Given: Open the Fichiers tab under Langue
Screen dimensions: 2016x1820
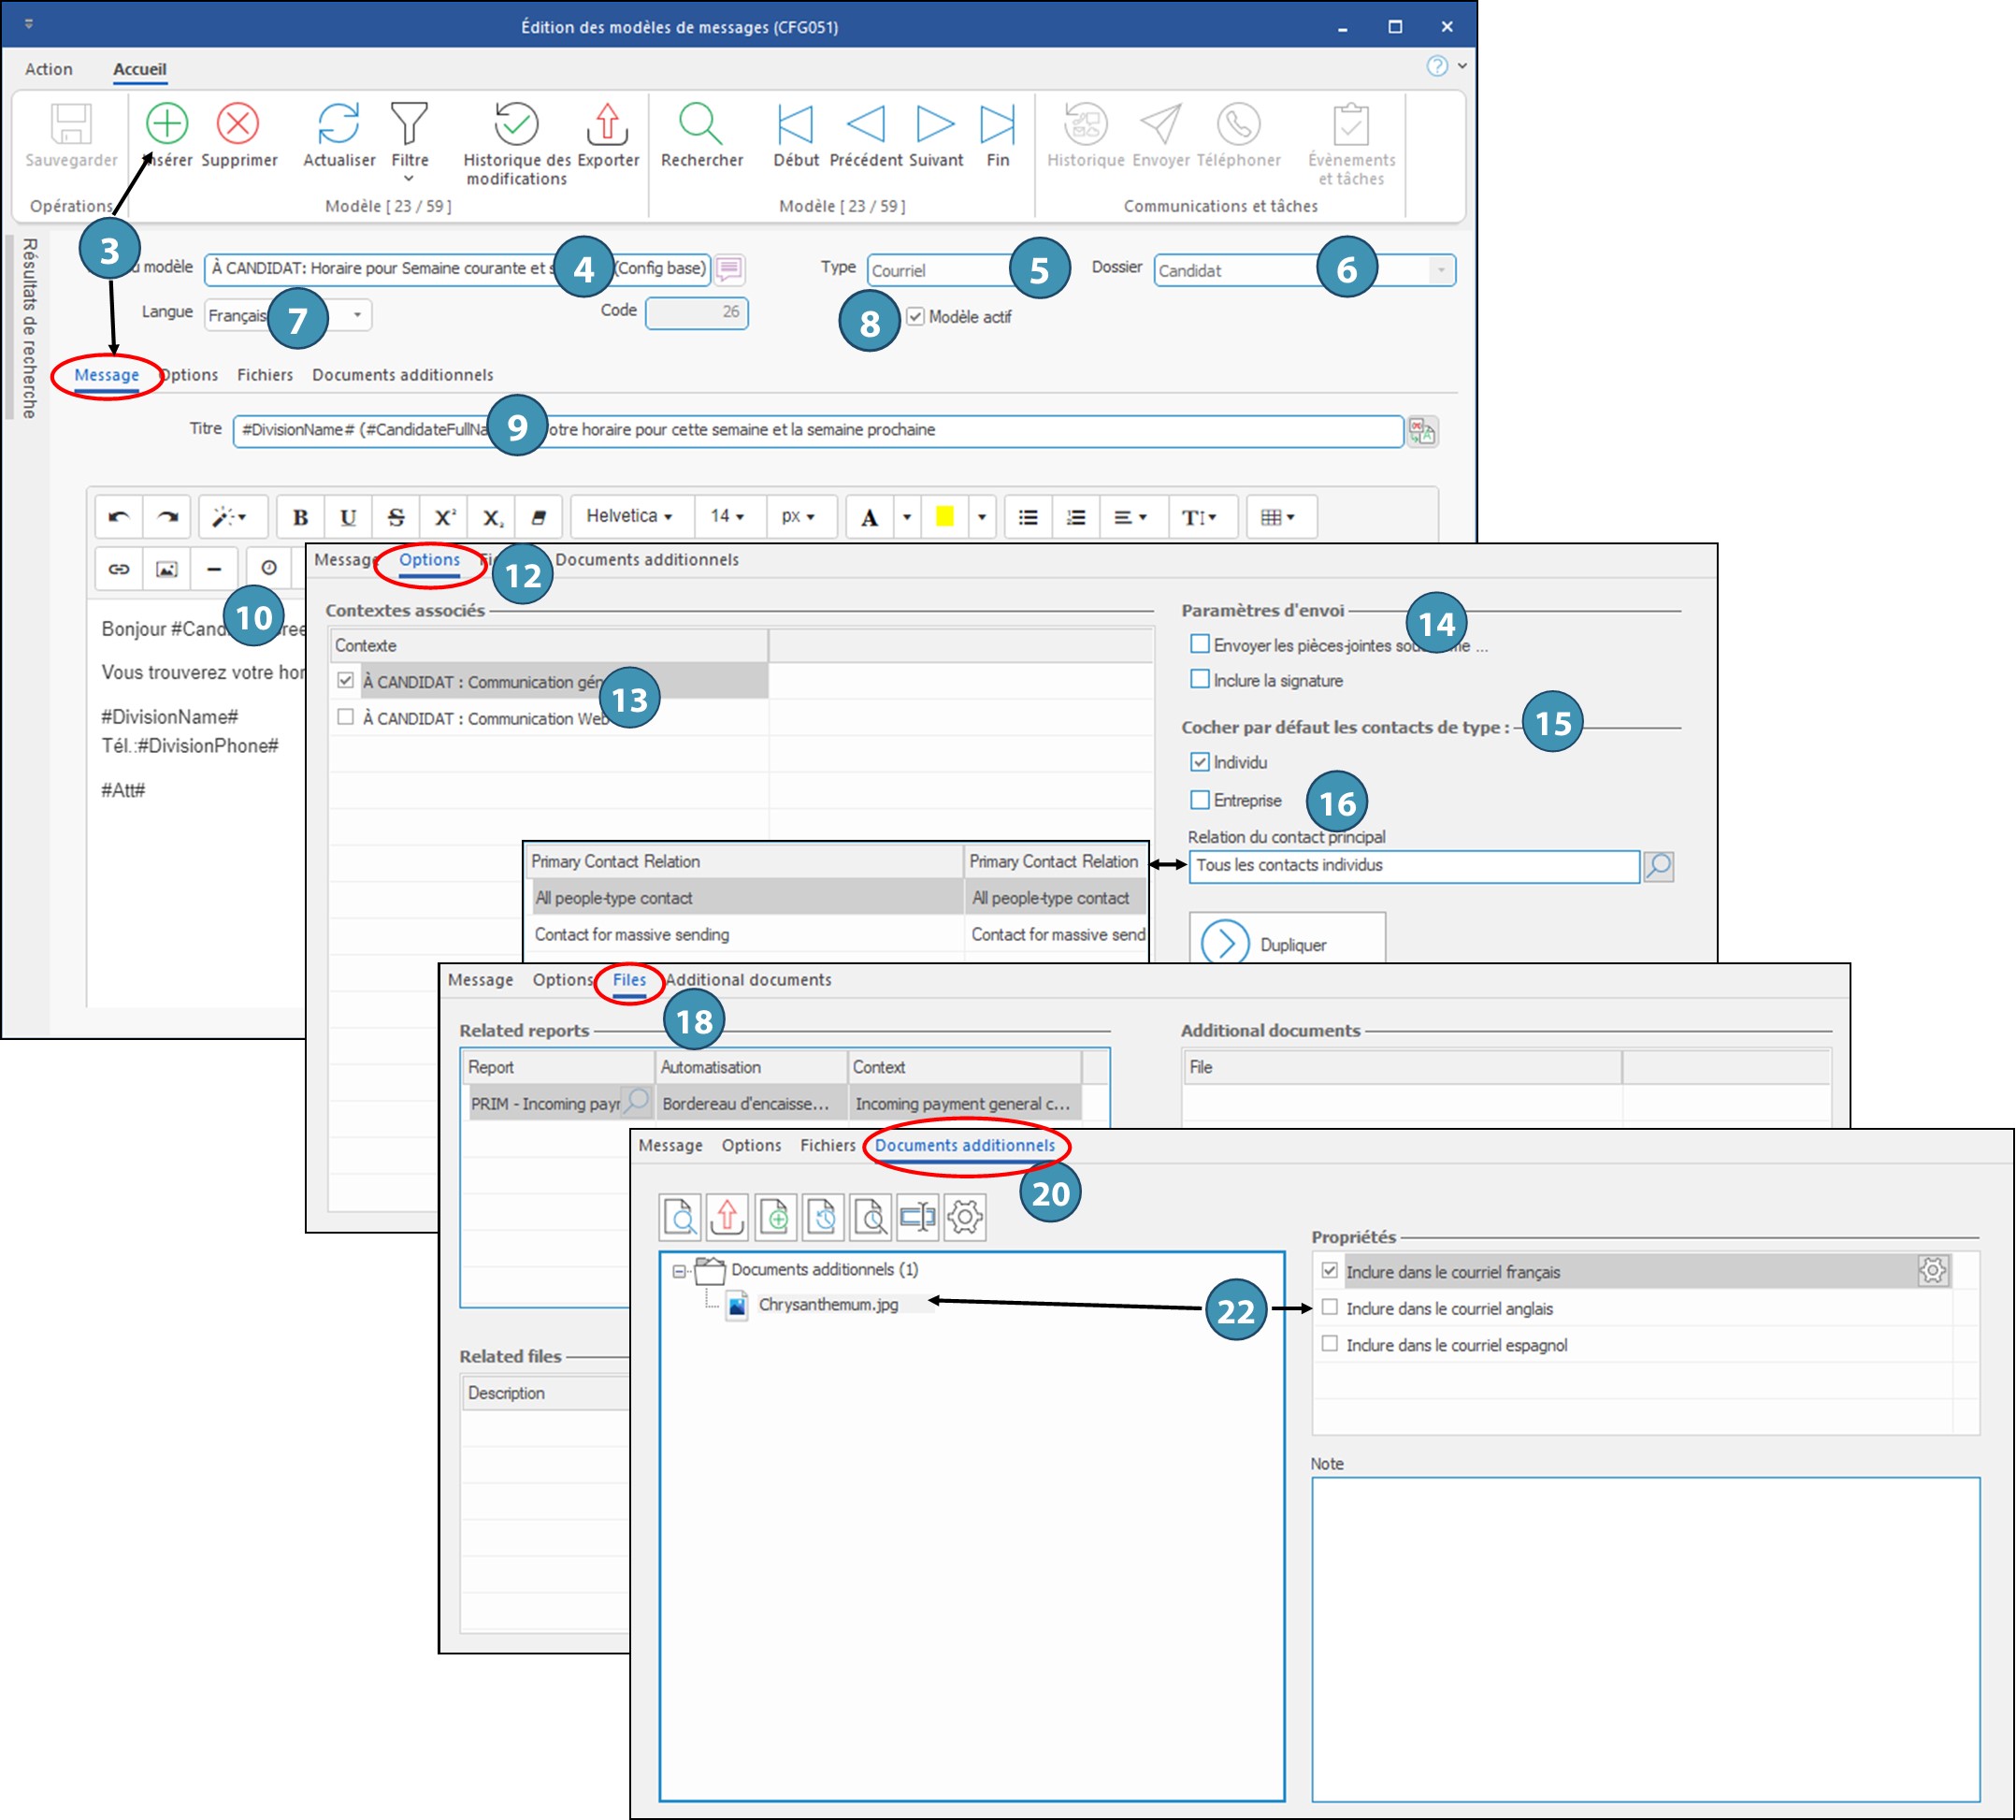Looking at the screenshot, I should pos(264,375).
